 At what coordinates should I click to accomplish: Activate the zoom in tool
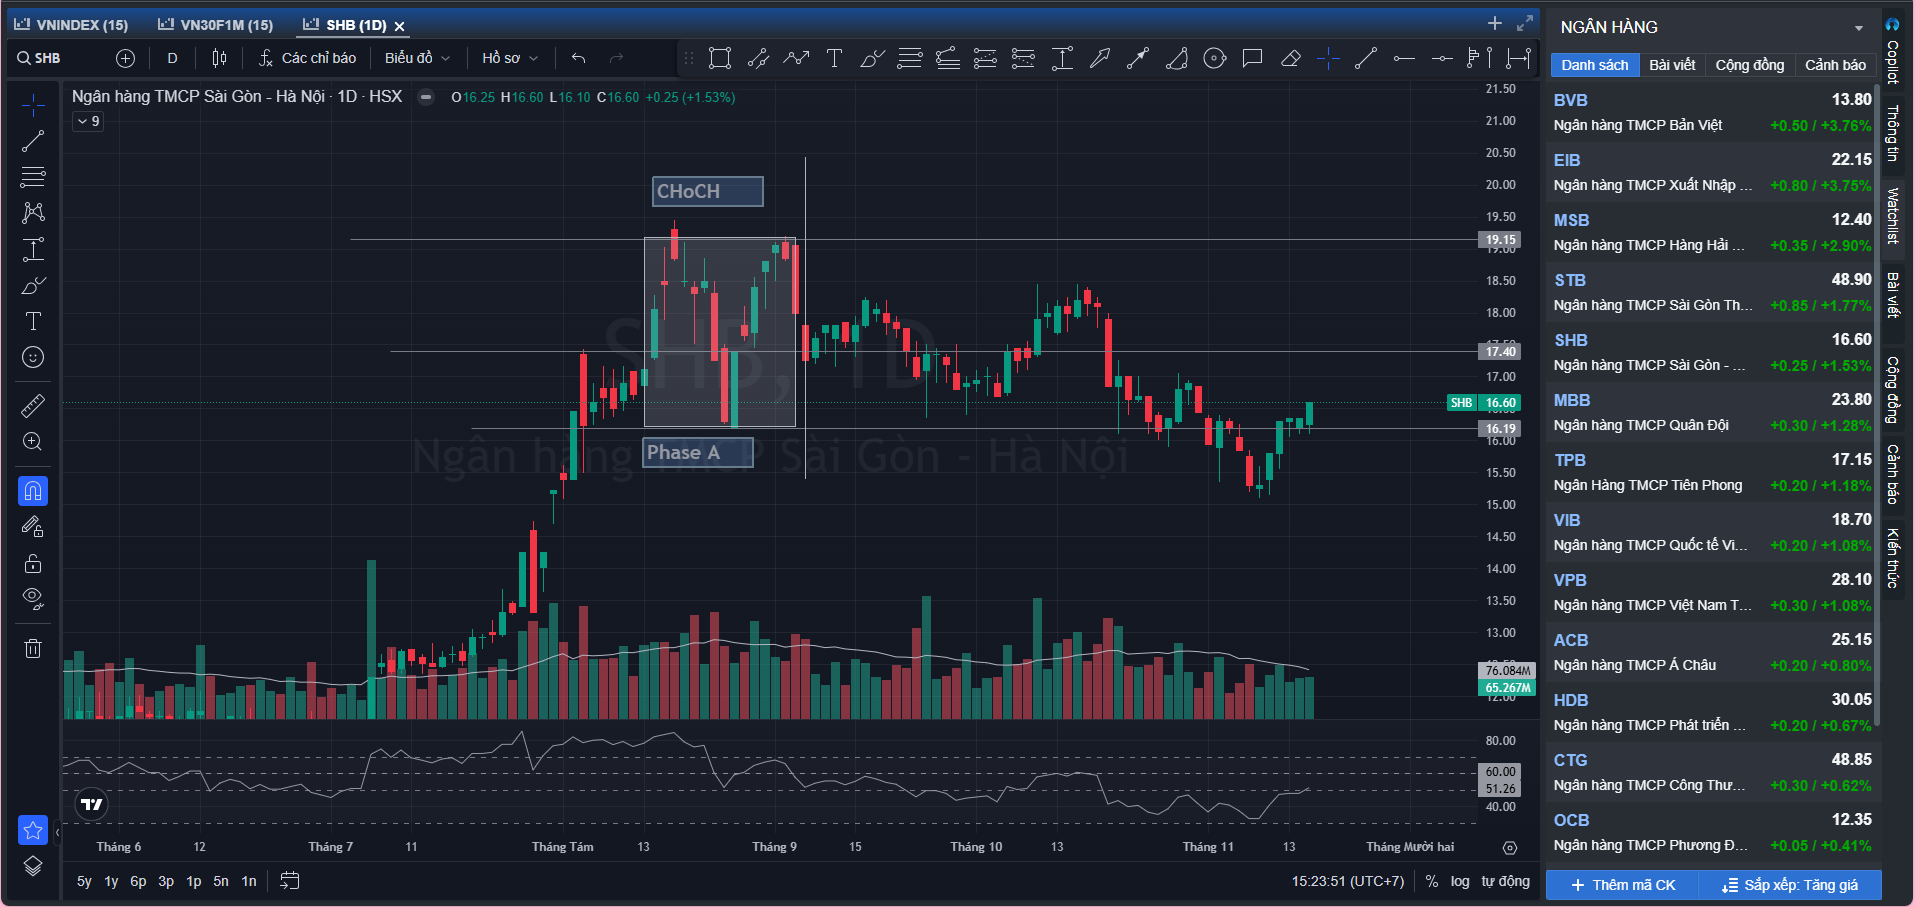tap(33, 441)
